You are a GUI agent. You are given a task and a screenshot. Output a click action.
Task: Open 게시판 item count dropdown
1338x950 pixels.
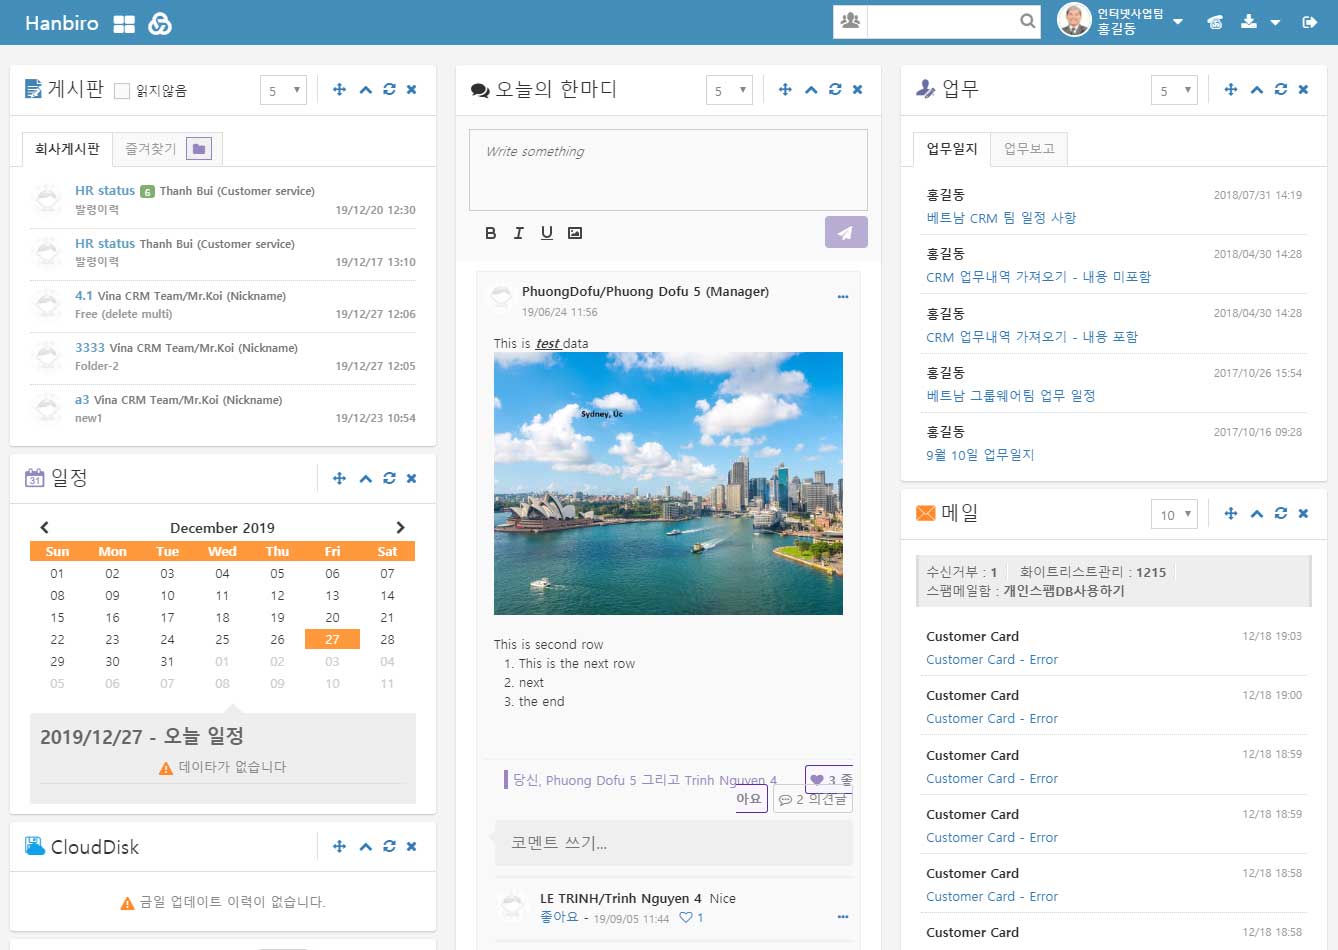[x=282, y=91]
